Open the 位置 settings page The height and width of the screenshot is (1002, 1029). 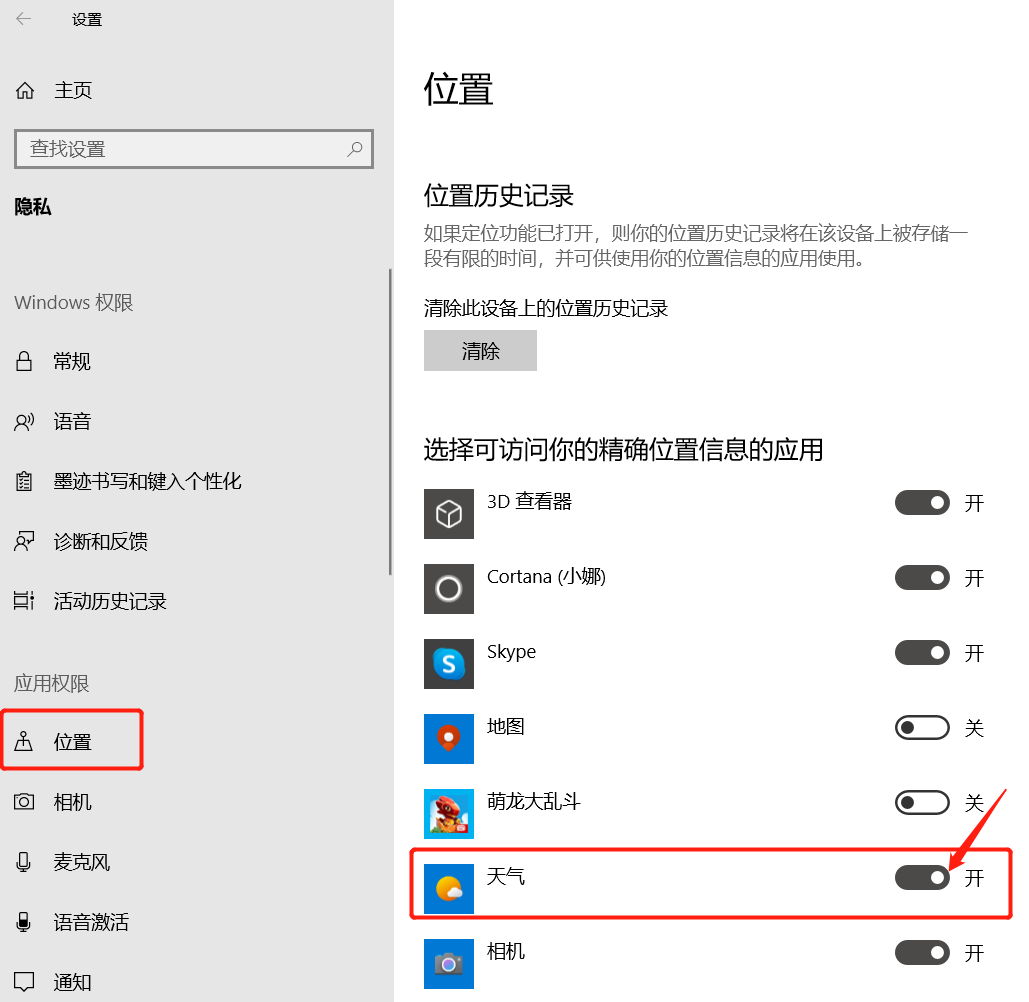pyautogui.click(x=70, y=739)
